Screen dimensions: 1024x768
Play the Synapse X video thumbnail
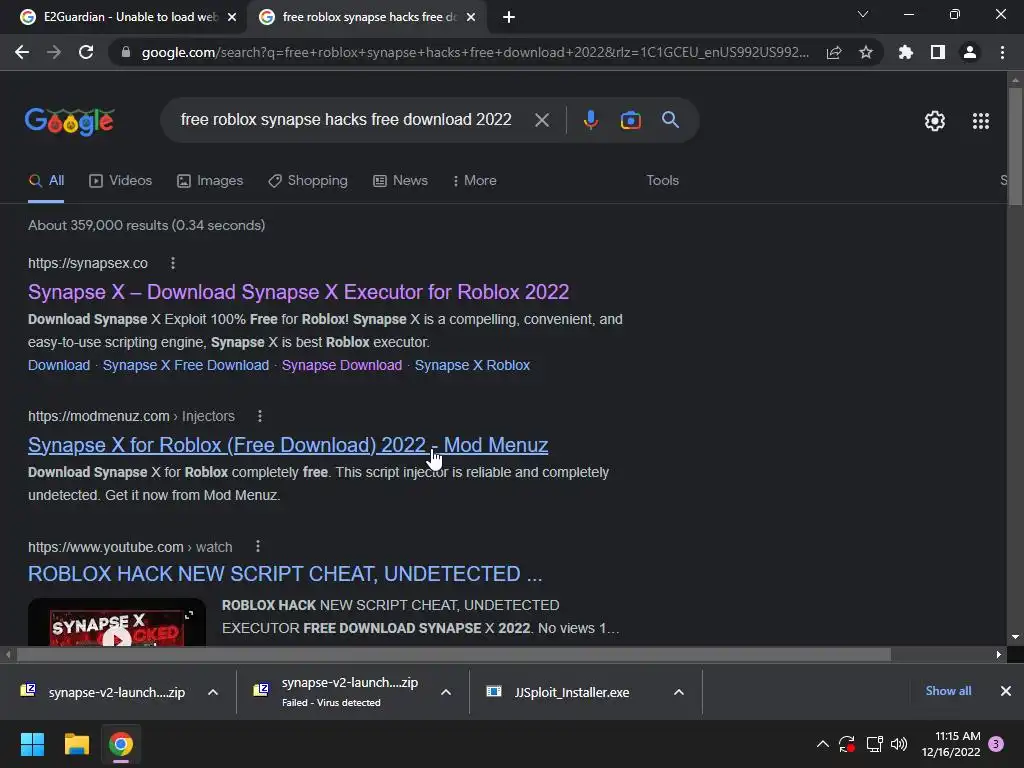coord(117,622)
